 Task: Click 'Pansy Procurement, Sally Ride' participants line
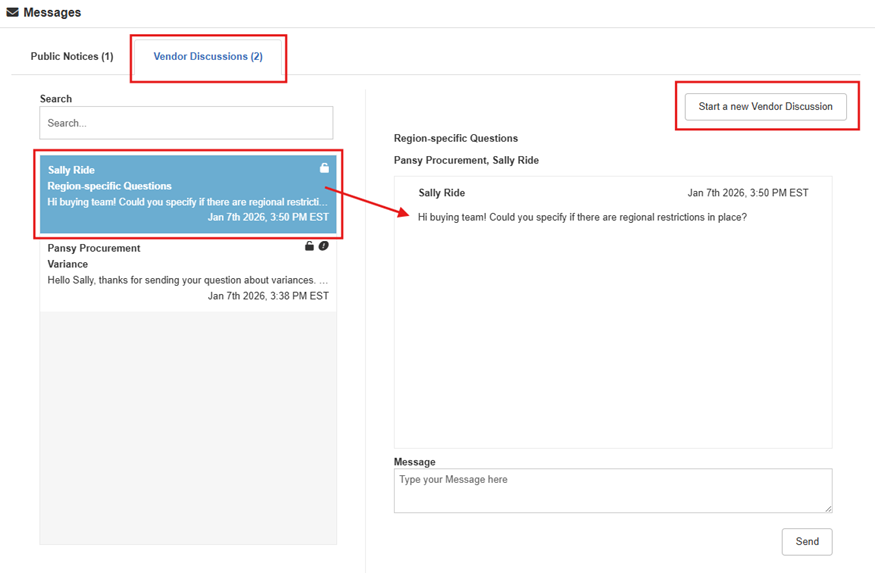[467, 160]
